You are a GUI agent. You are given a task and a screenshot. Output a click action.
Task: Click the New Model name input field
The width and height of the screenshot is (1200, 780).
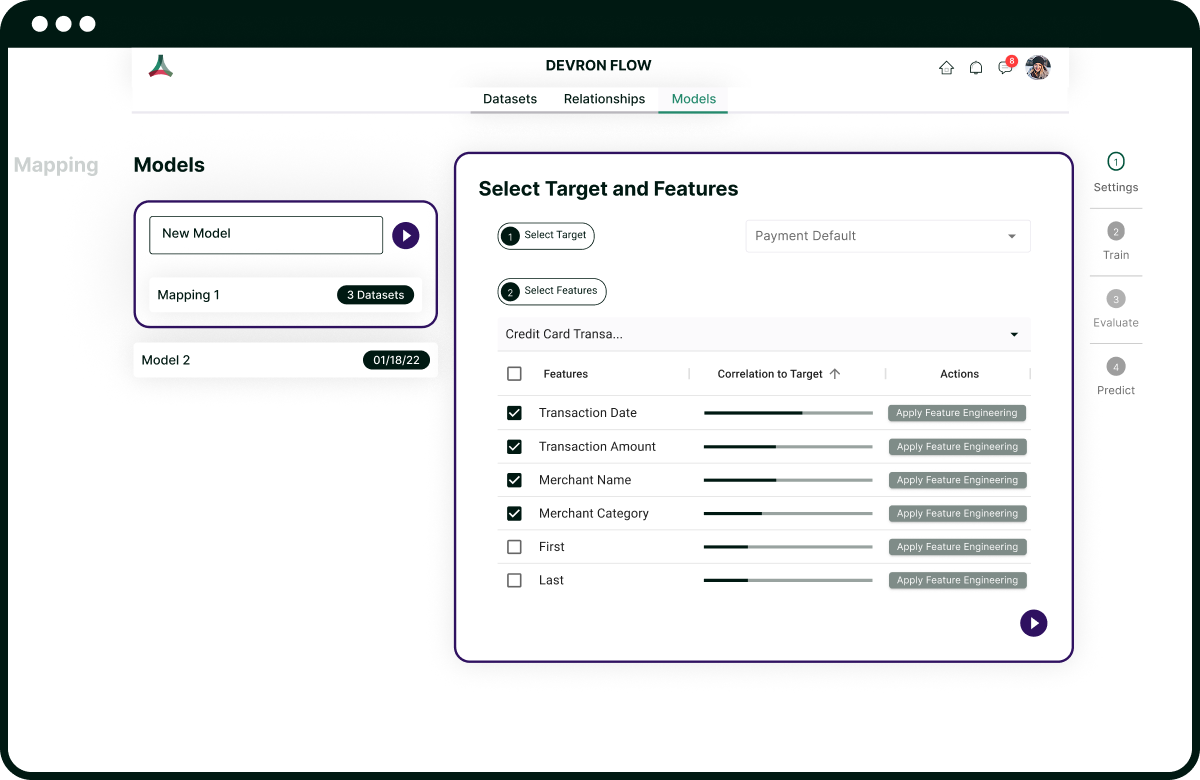click(266, 235)
